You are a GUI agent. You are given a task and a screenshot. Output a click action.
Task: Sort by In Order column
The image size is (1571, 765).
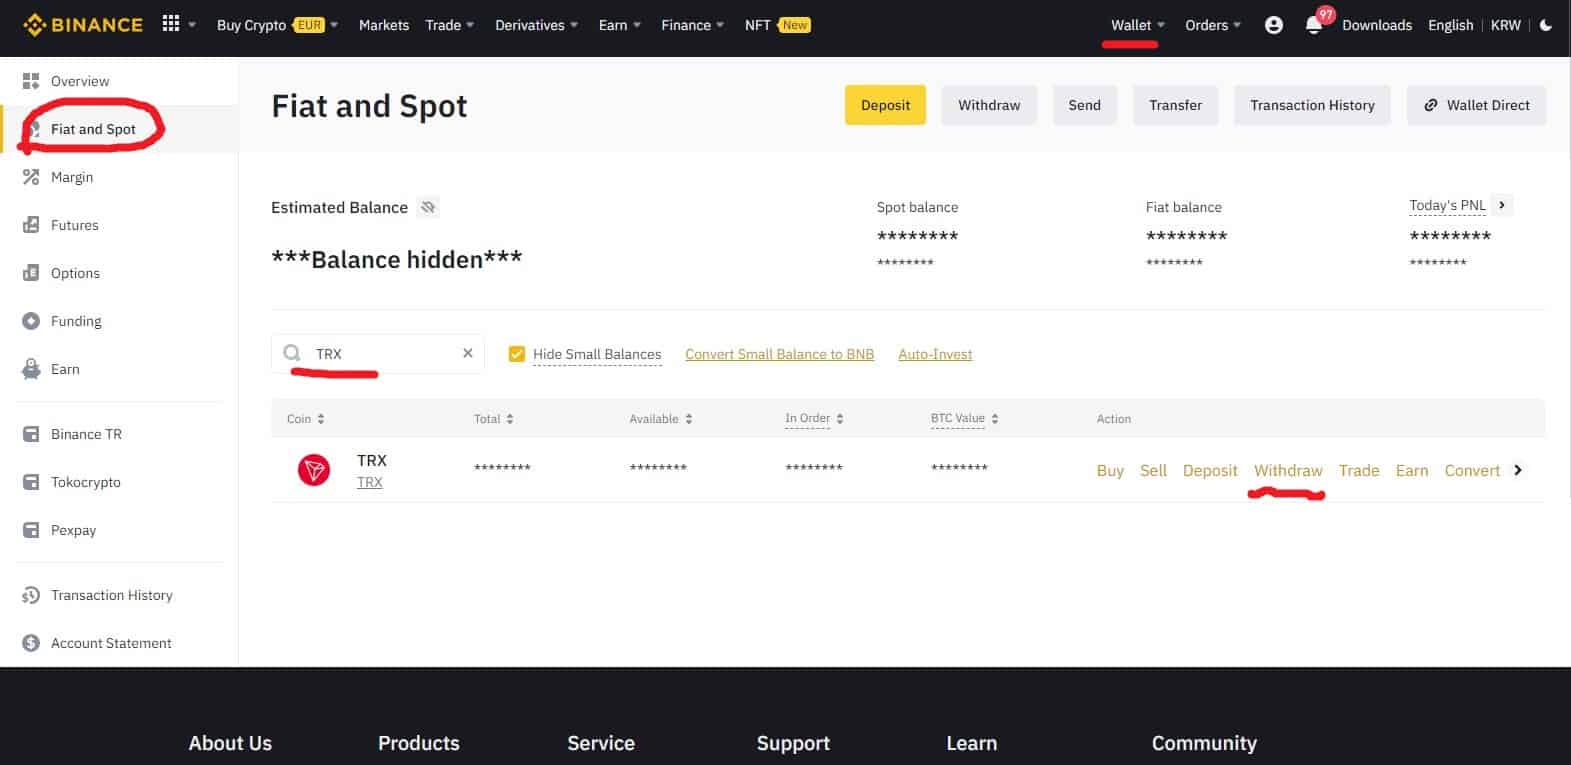click(815, 419)
